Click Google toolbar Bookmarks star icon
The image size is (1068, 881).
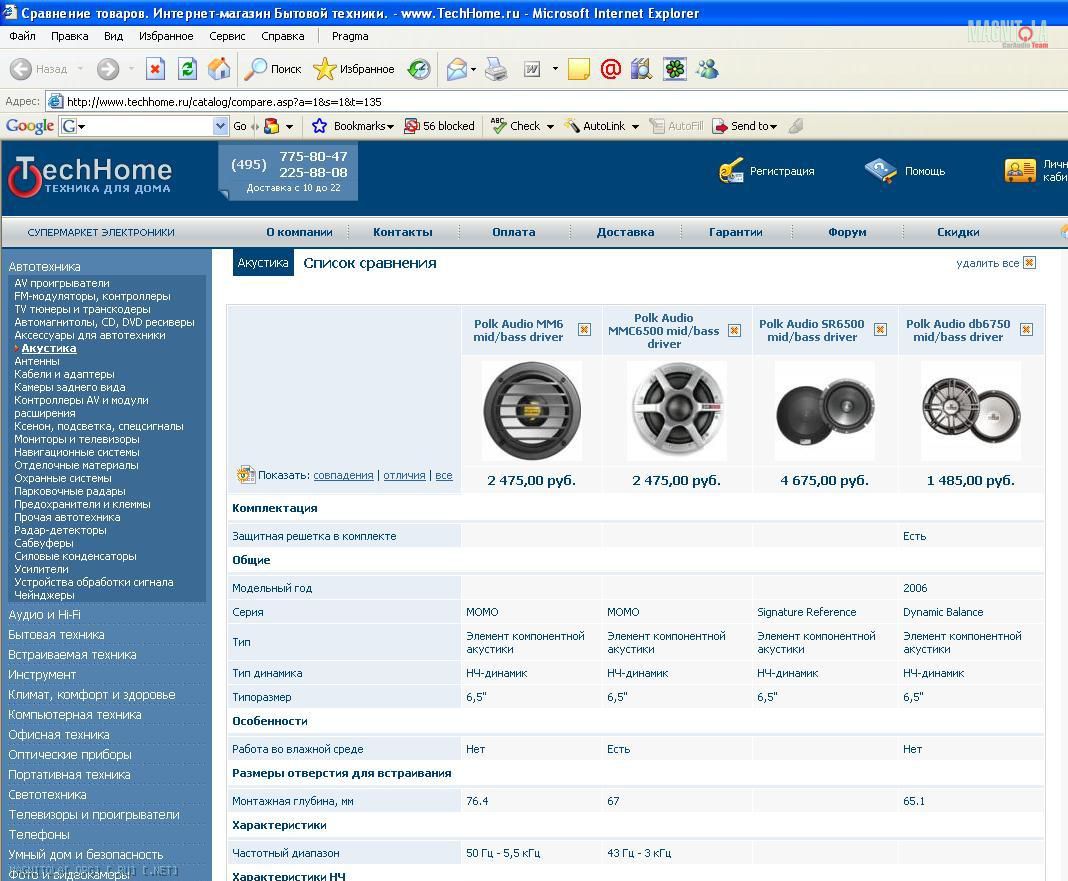point(319,126)
